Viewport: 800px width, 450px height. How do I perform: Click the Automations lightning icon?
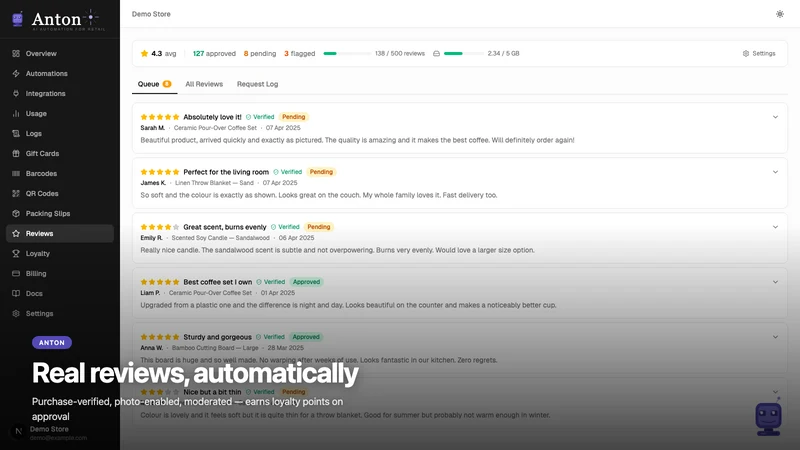pyautogui.click(x=16, y=73)
